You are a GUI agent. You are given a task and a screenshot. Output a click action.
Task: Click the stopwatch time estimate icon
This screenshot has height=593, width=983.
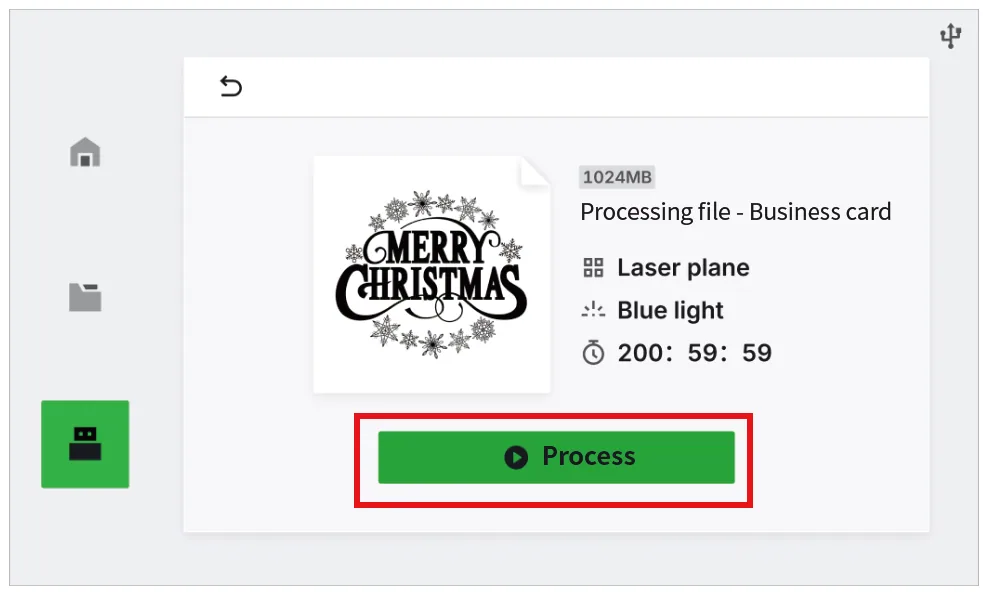point(593,352)
